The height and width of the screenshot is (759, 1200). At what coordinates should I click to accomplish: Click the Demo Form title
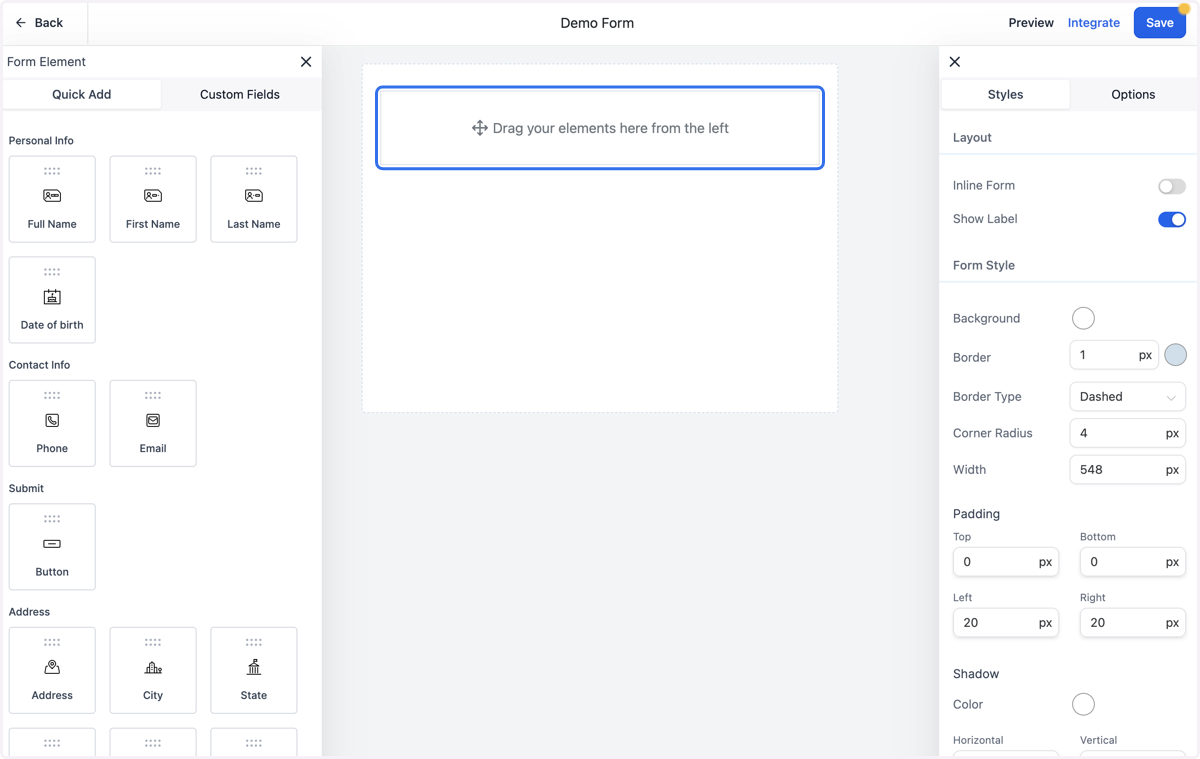coord(597,23)
